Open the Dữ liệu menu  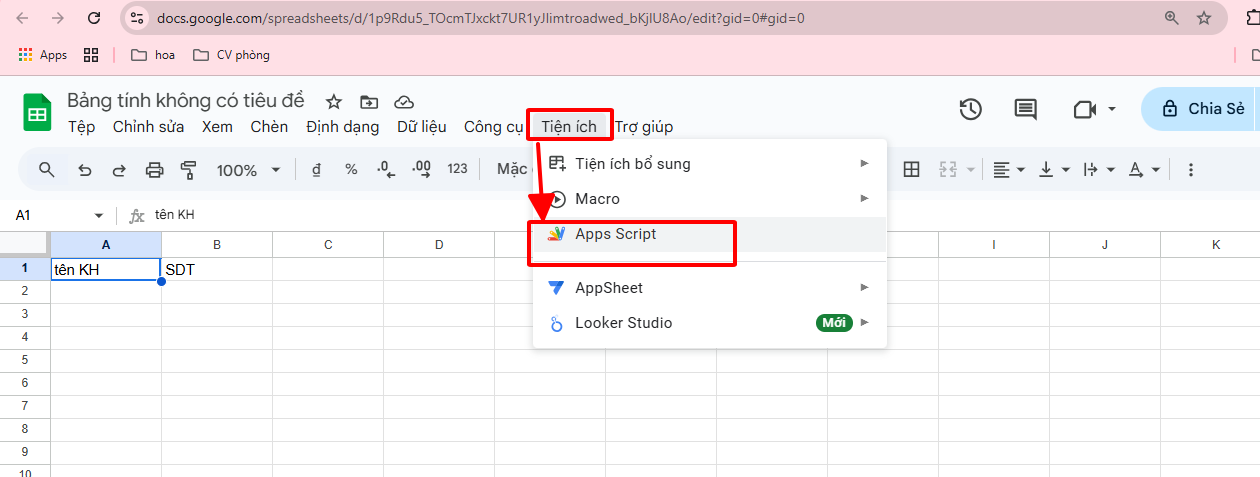pos(421,127)
